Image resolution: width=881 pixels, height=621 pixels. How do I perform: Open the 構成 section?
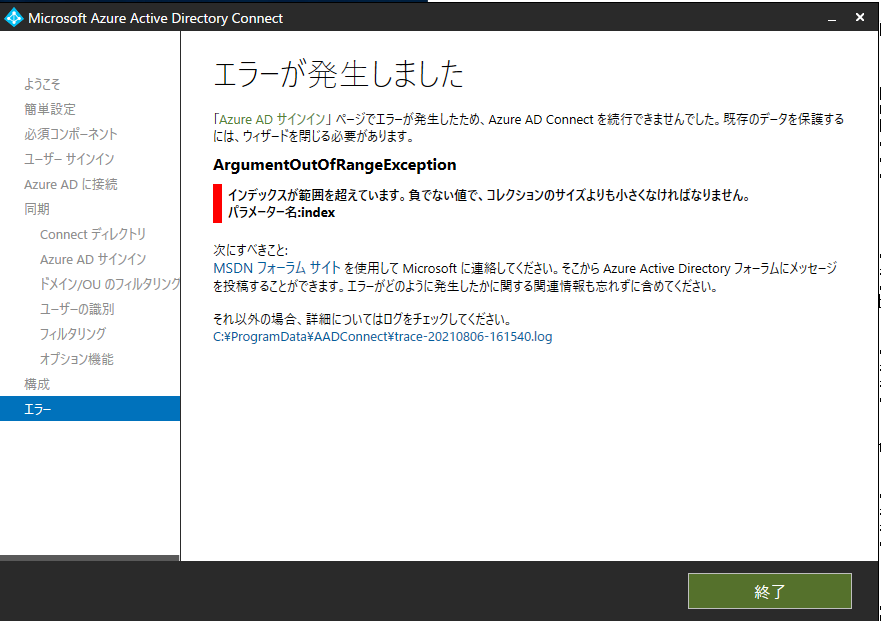35,384
